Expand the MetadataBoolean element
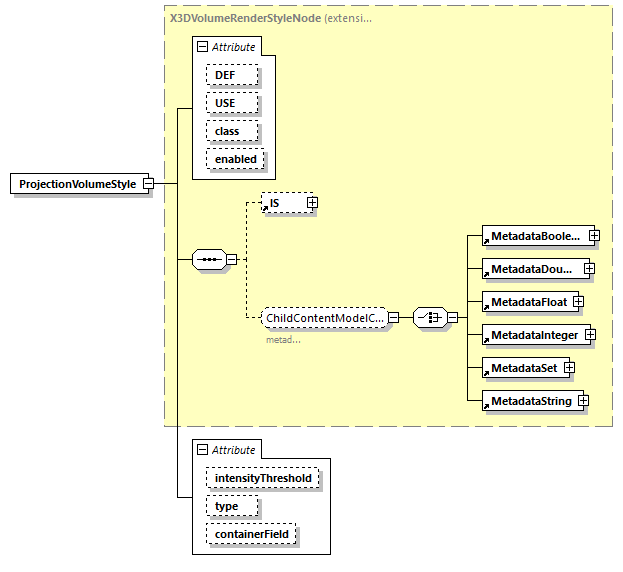Screen dimensions: 623x572 594,236
